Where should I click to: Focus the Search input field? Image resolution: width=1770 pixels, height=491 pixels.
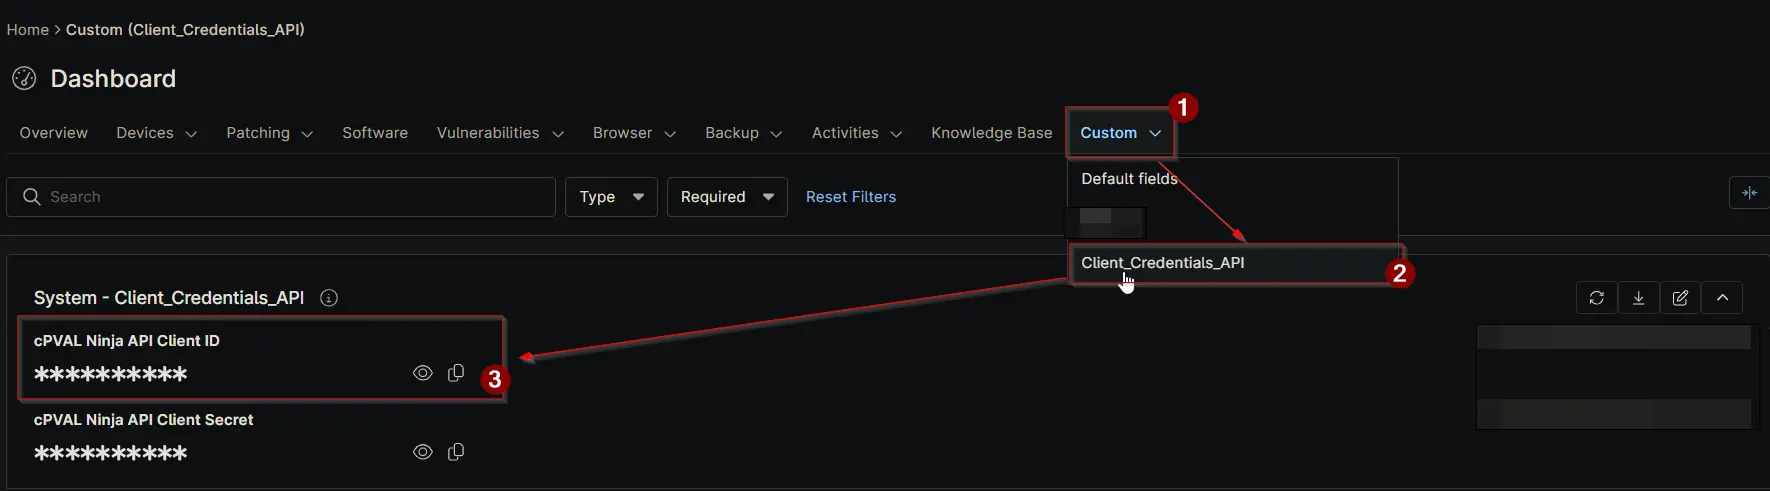click(x=281, y=197)
